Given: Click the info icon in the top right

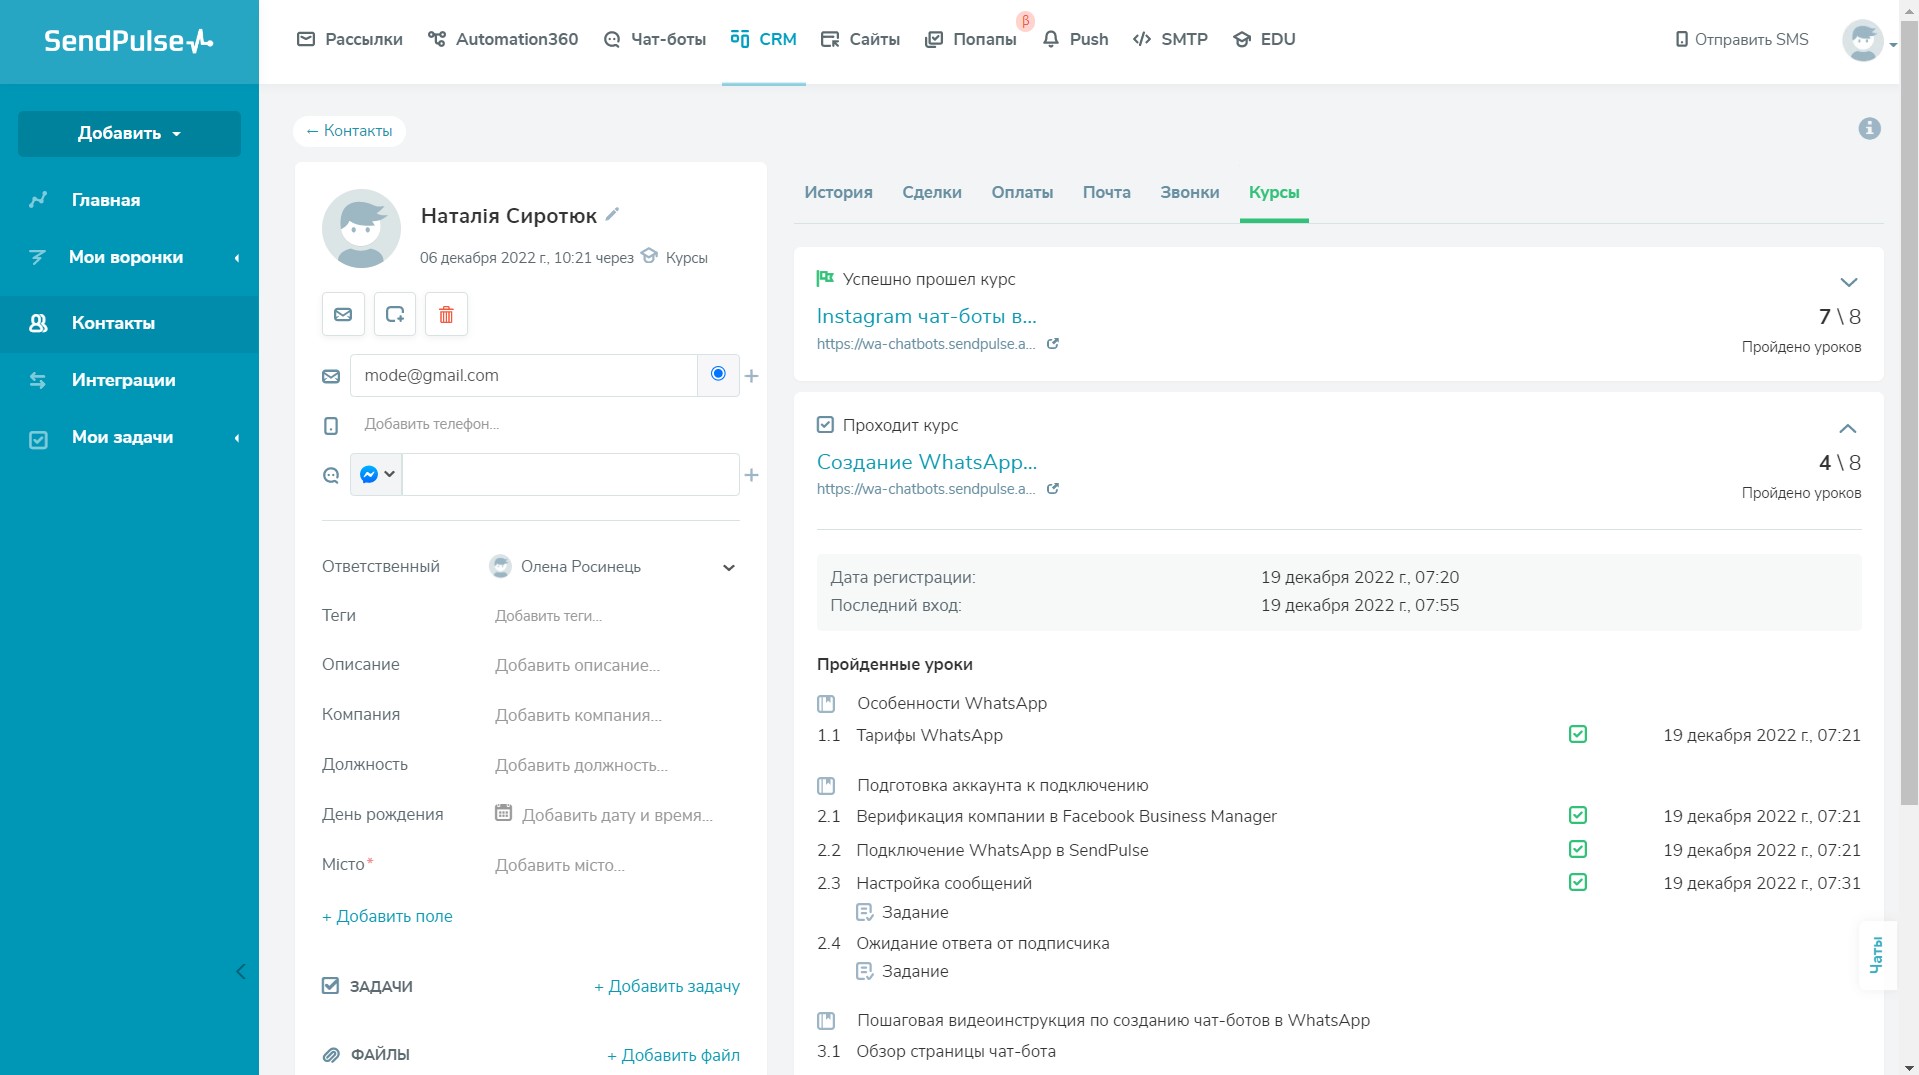Looking at the screenshot, I should point(1868,128).
